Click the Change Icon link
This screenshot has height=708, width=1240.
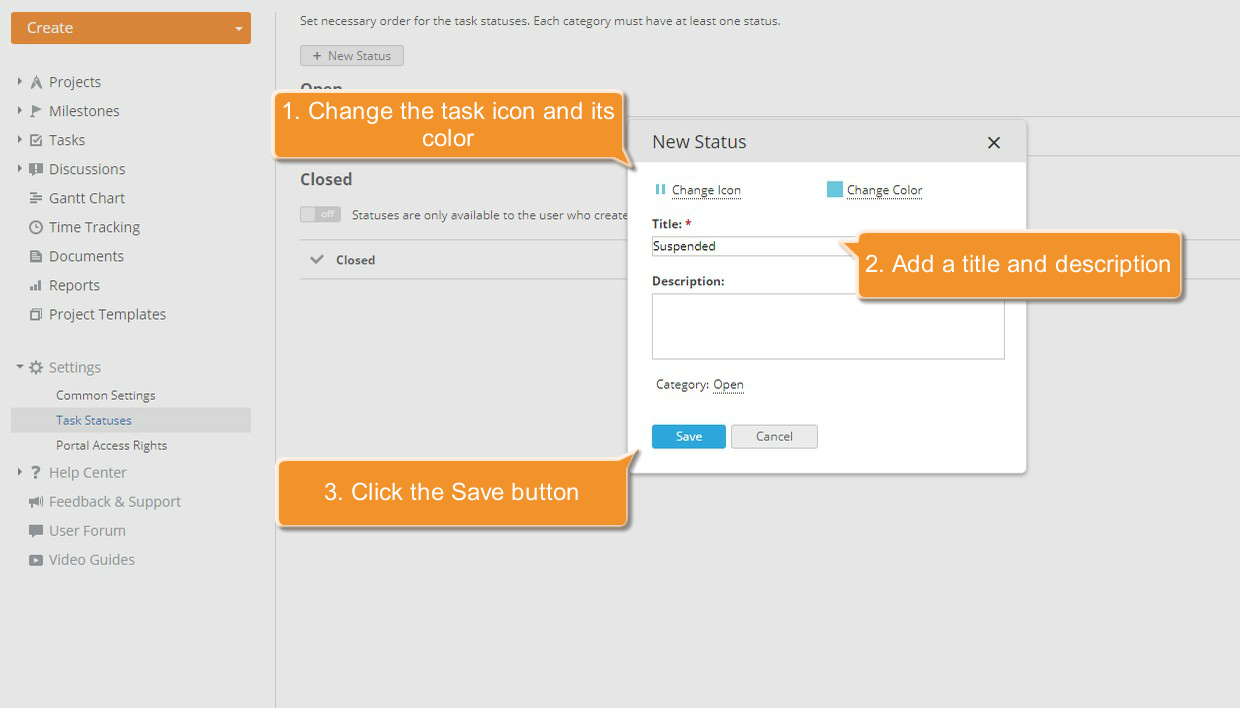(x=707, y=190)
